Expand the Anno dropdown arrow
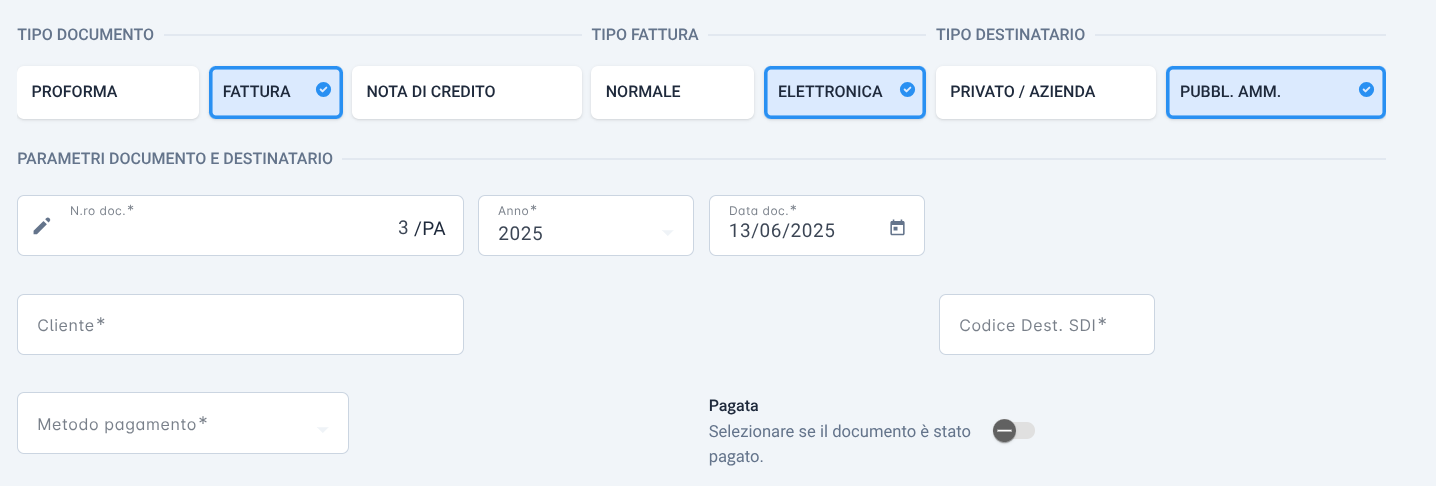 pos(667,234)
